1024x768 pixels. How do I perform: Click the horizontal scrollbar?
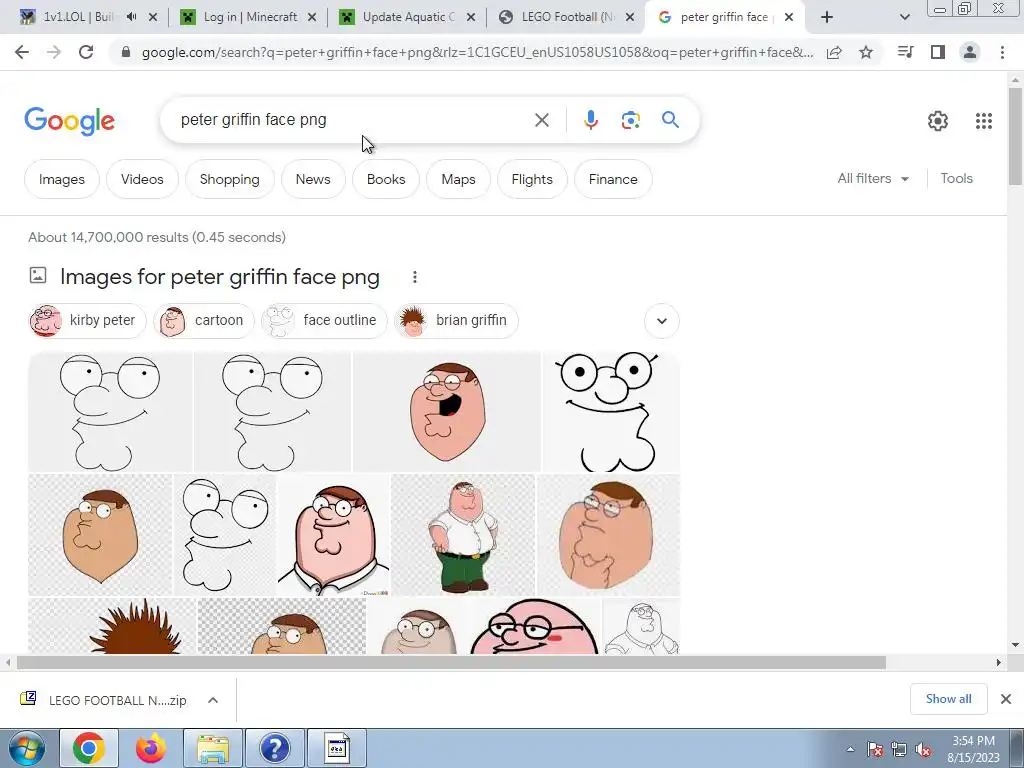pyautogui.click(x=451, y=663)
